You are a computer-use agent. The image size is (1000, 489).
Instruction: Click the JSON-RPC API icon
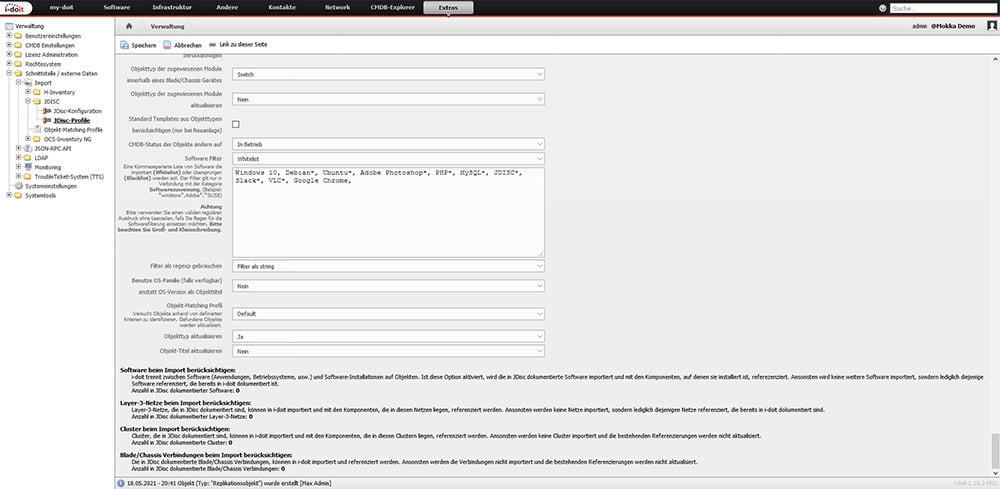pyautogui.click(x=28, y=149)
